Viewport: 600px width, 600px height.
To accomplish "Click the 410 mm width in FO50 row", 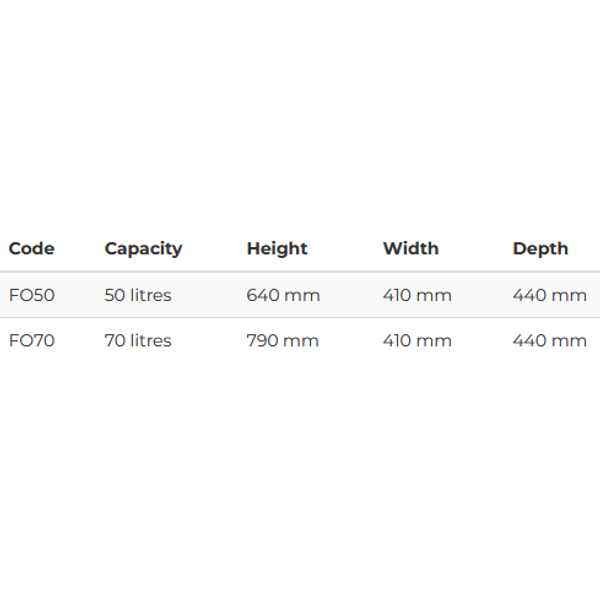I will [417, 295].
